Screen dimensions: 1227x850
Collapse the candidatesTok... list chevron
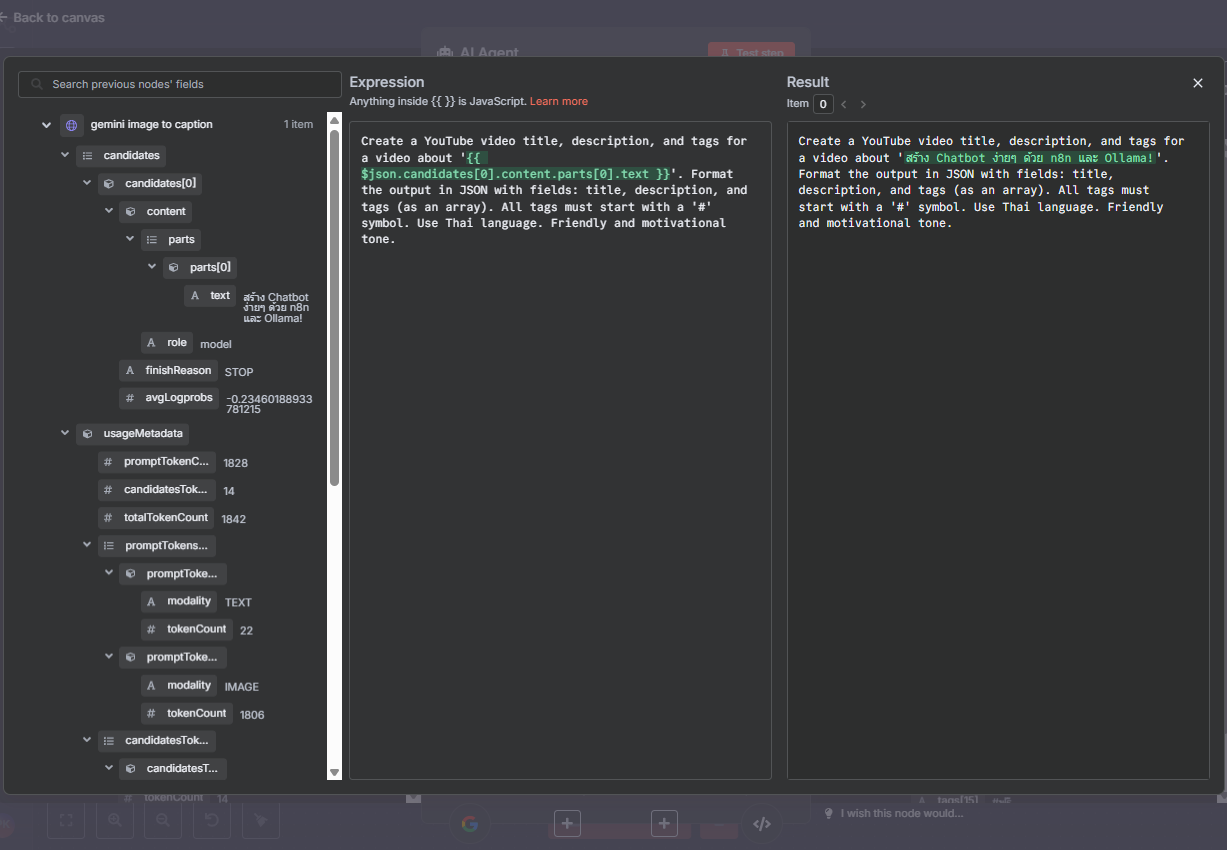[x=87, y=740]
